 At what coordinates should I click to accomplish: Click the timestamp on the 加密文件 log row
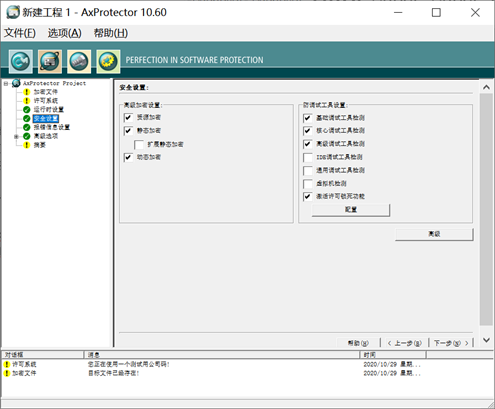tap(392, 373)
